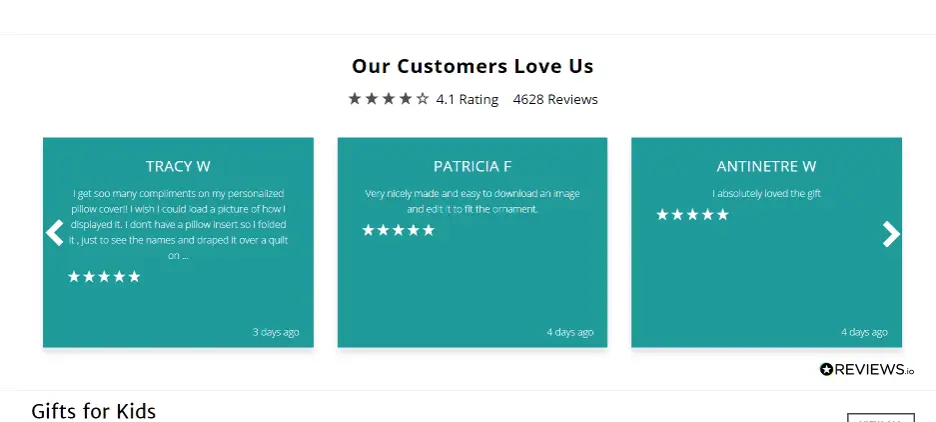Open Antinetre W's review card

[x=766, y=242]
